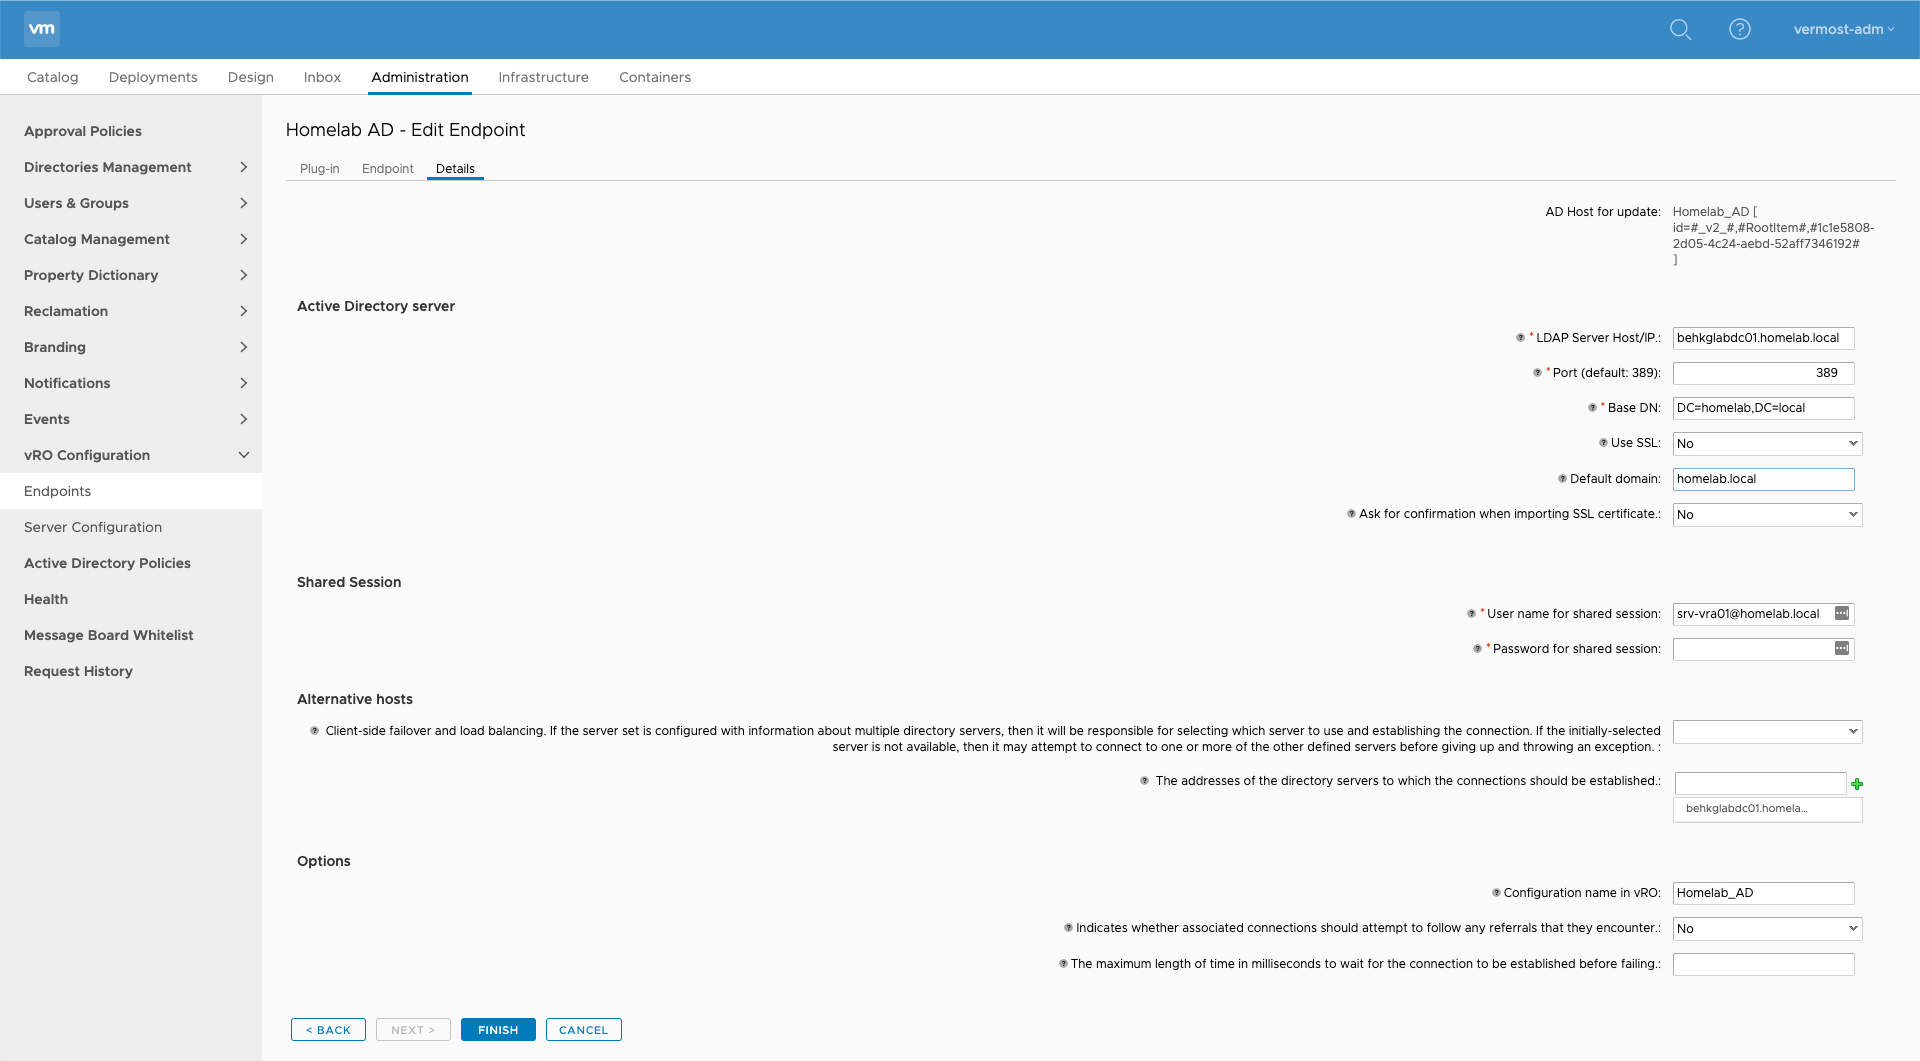Switch to the Endpoint wizard tab
Viewport: 1920px width, 1061px height.
click(x=388, y=169)
